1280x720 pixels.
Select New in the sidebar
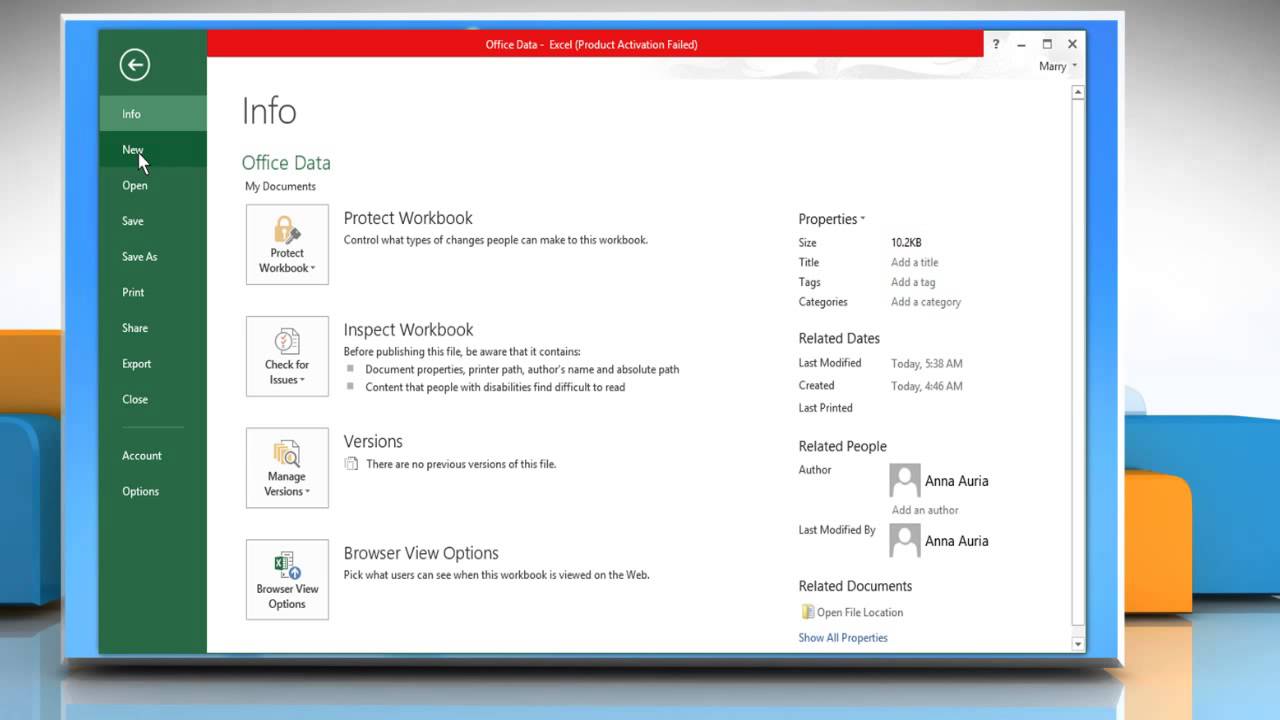click(x=153, y=150)
